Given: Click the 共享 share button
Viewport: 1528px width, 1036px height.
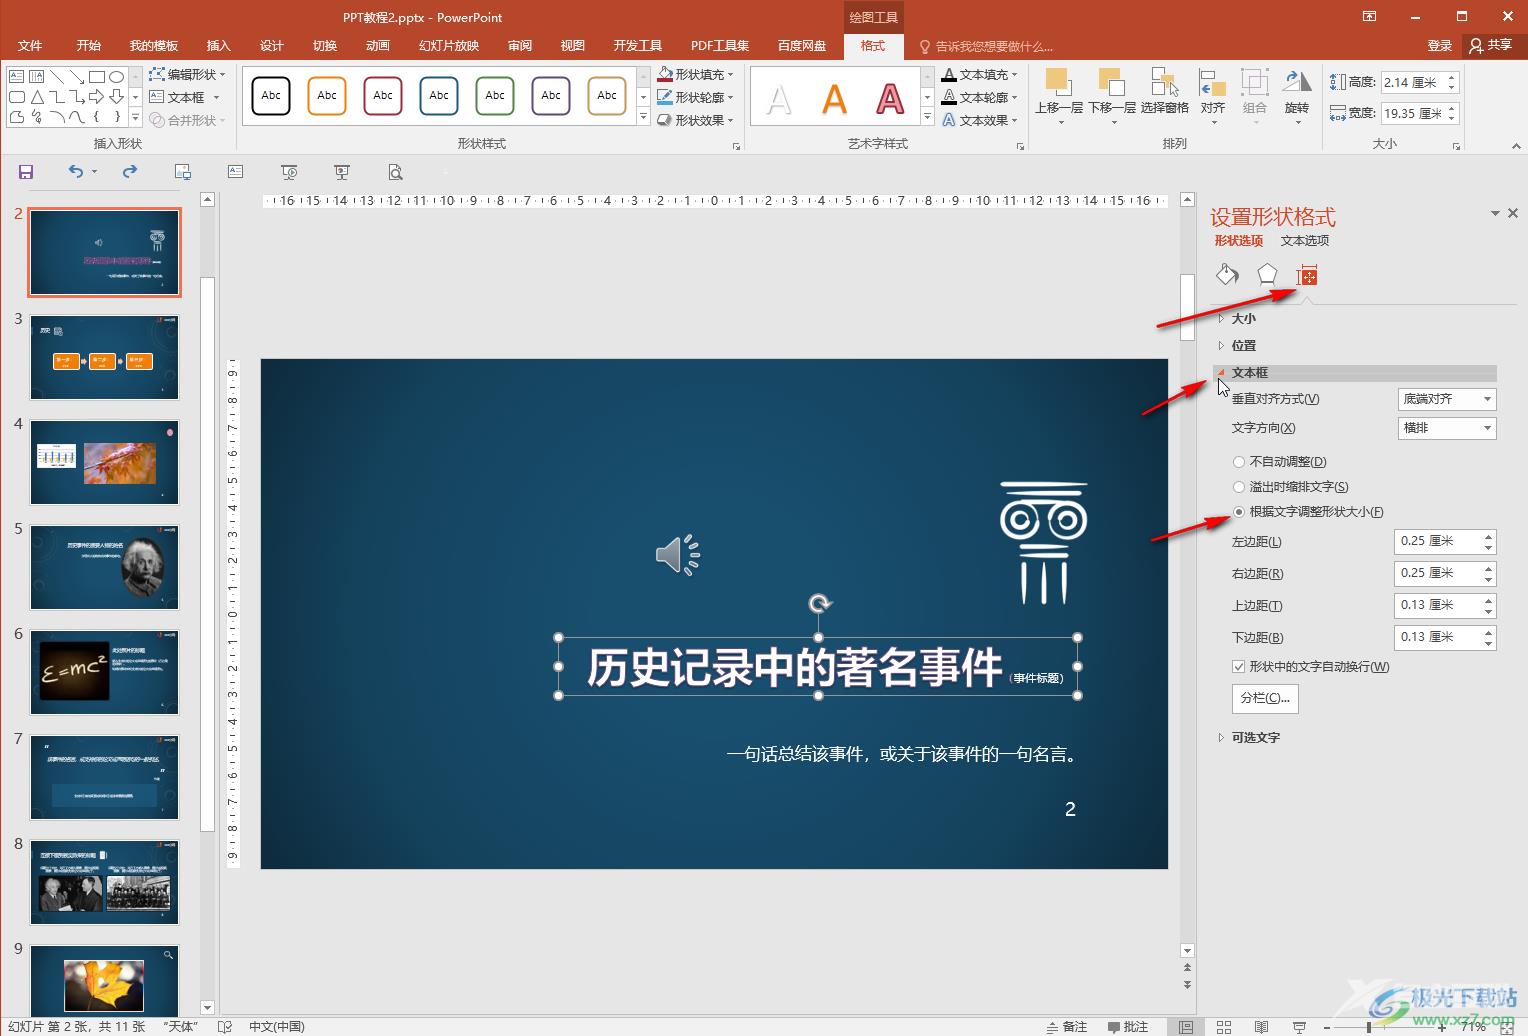Looking at the screenshot, I should [1491, 45].
